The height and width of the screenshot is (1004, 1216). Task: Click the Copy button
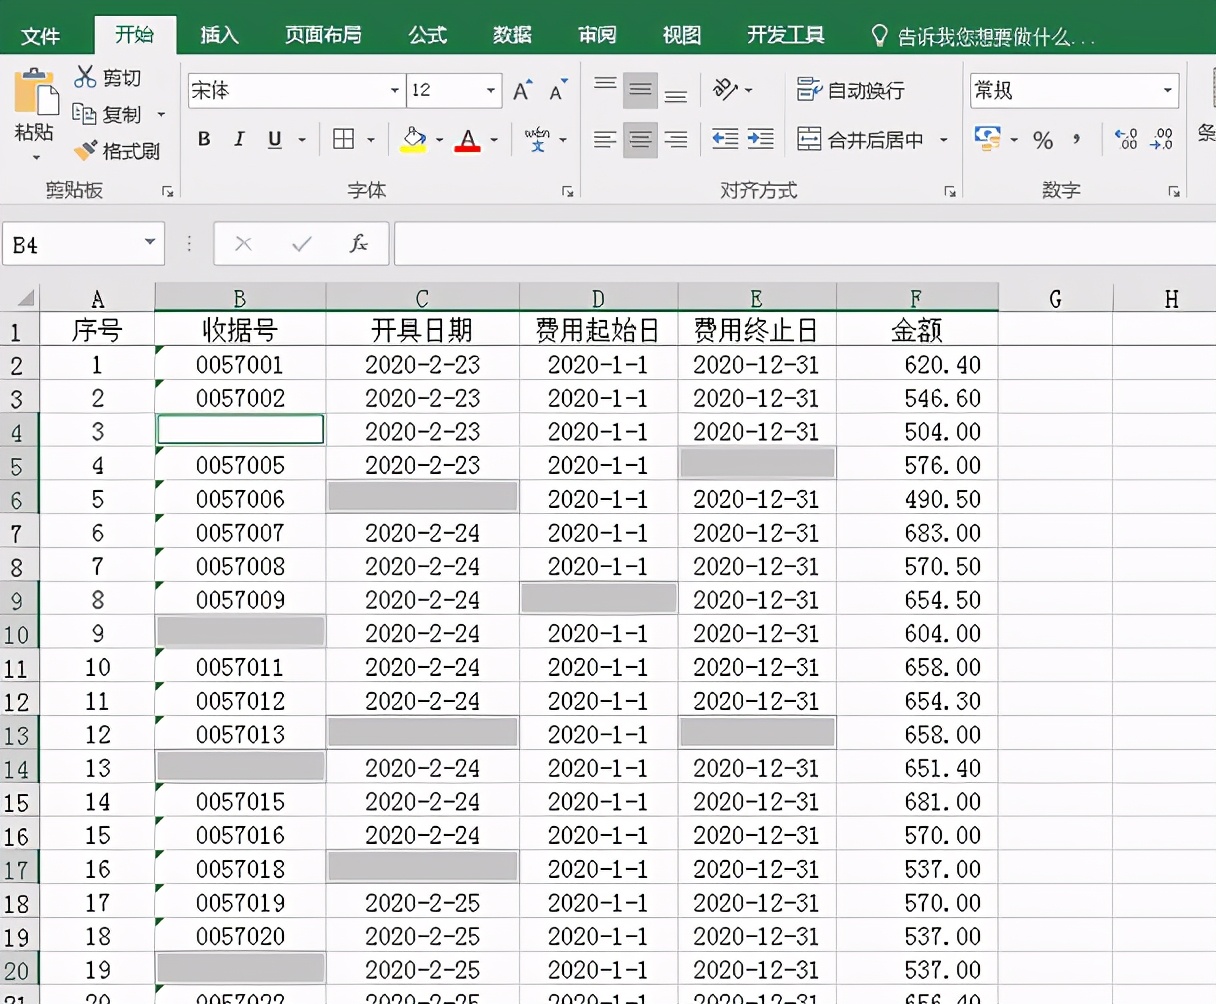click(108, 114)
